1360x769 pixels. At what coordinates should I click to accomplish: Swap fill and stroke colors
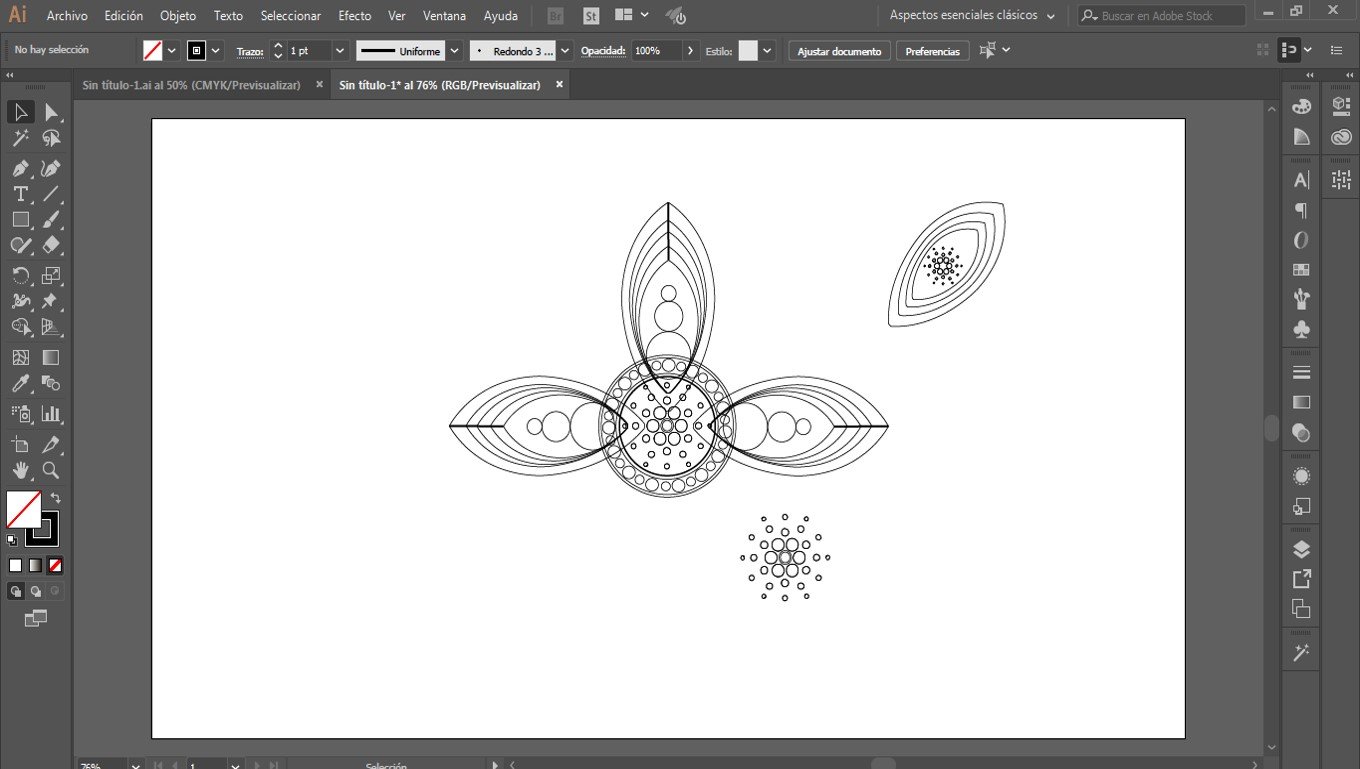point(56,497)
